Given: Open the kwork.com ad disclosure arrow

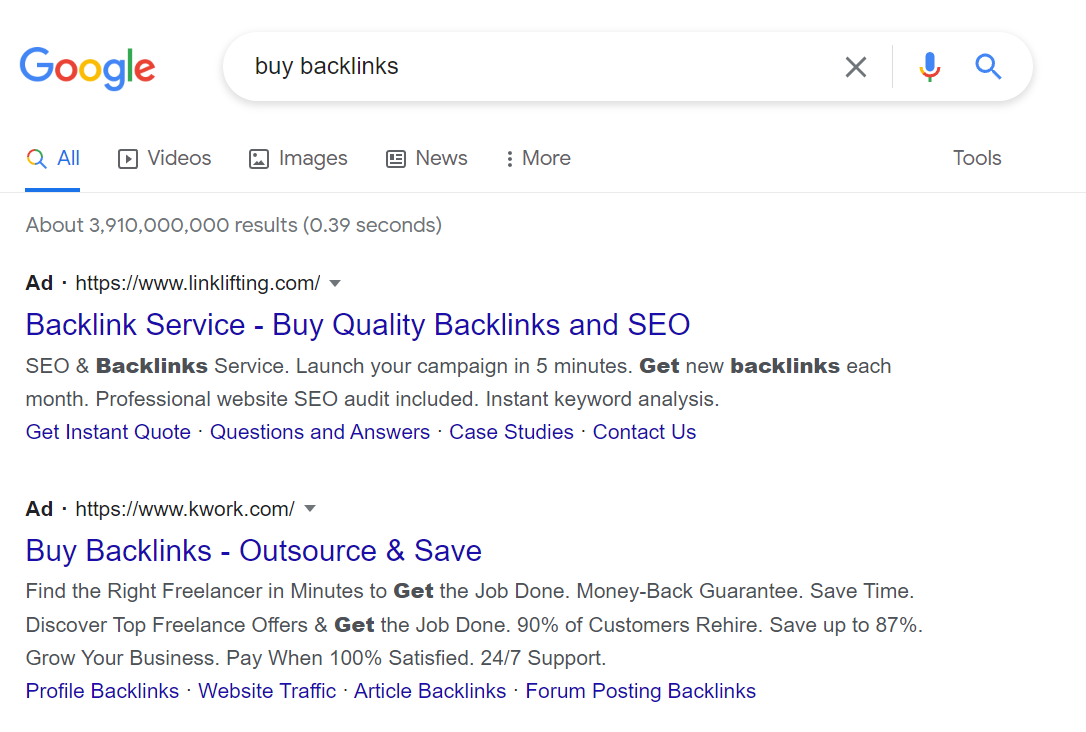Looking at the screenshot, I should coord(310,508).
